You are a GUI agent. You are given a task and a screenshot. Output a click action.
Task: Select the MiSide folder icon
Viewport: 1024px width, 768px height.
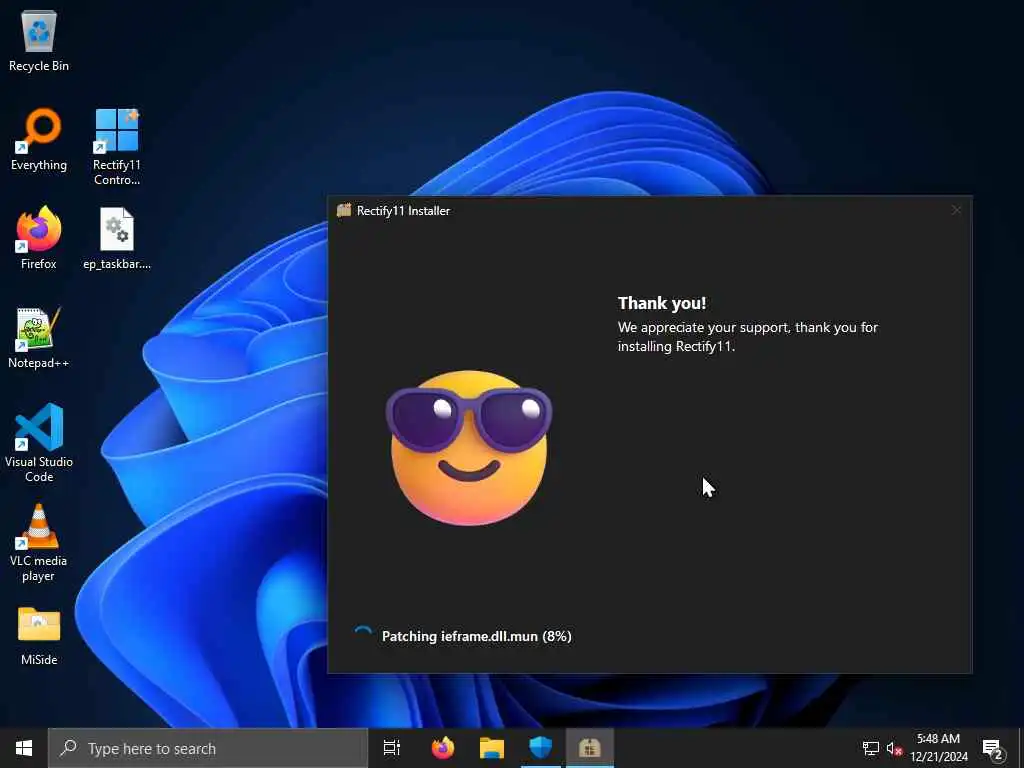[x=39, y=635]
